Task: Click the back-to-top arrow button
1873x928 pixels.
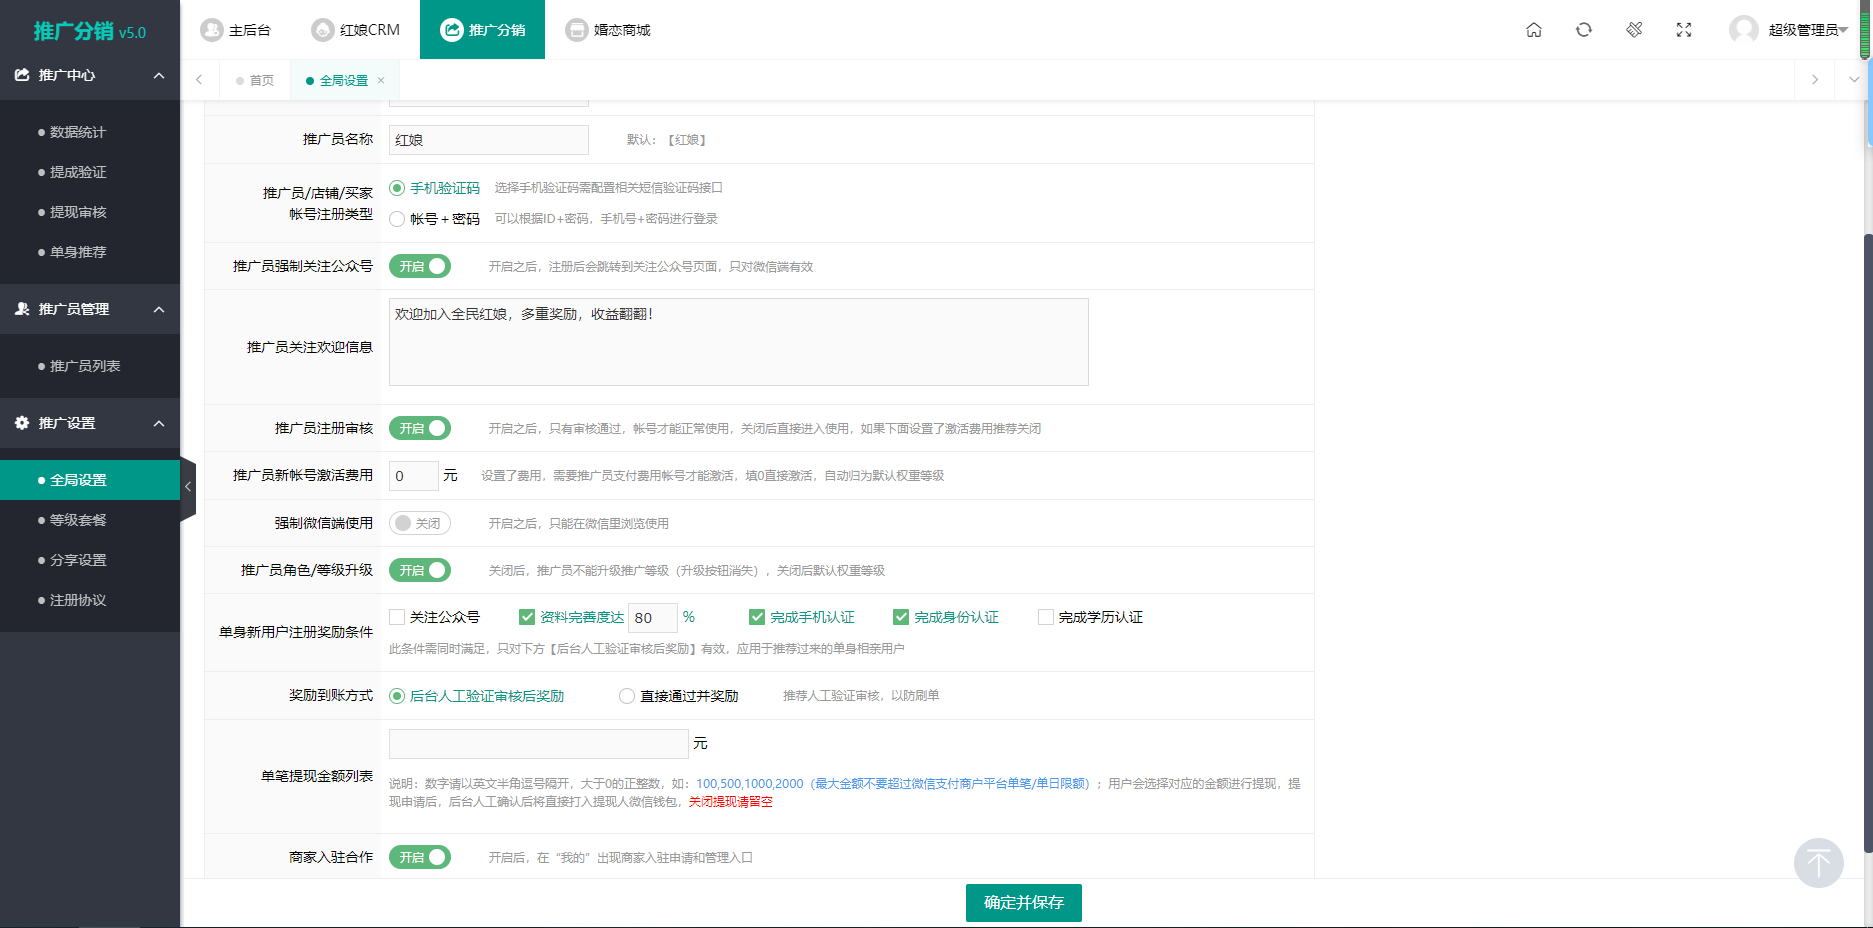Action: (x=1818, y=862)
